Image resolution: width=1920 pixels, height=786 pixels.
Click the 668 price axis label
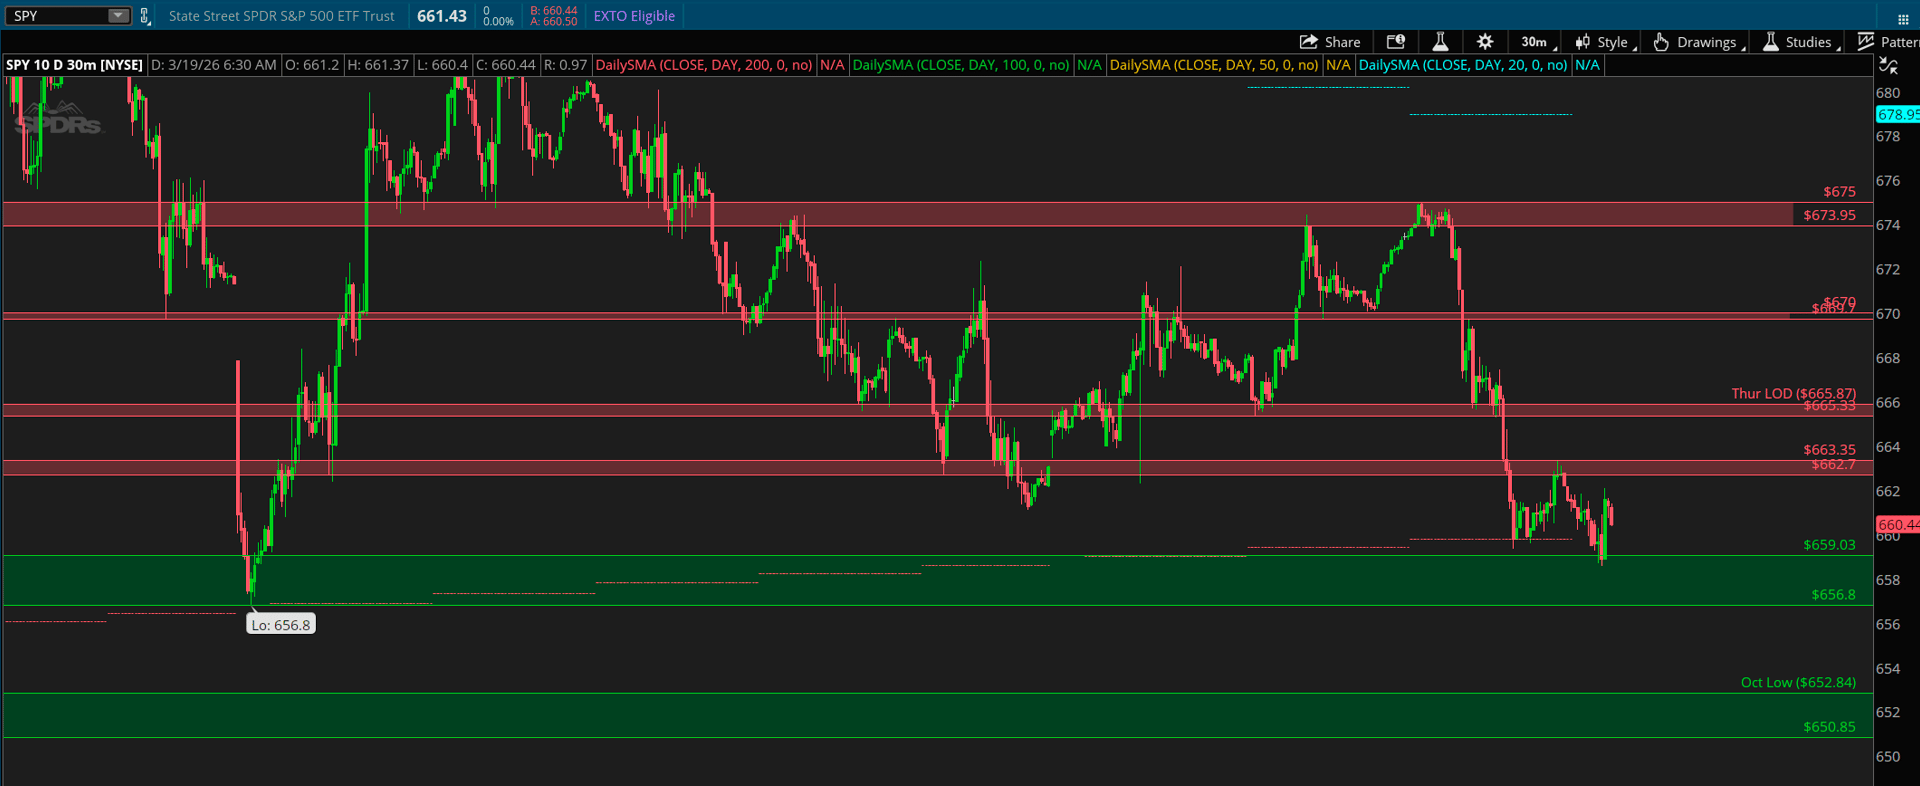1888,358
